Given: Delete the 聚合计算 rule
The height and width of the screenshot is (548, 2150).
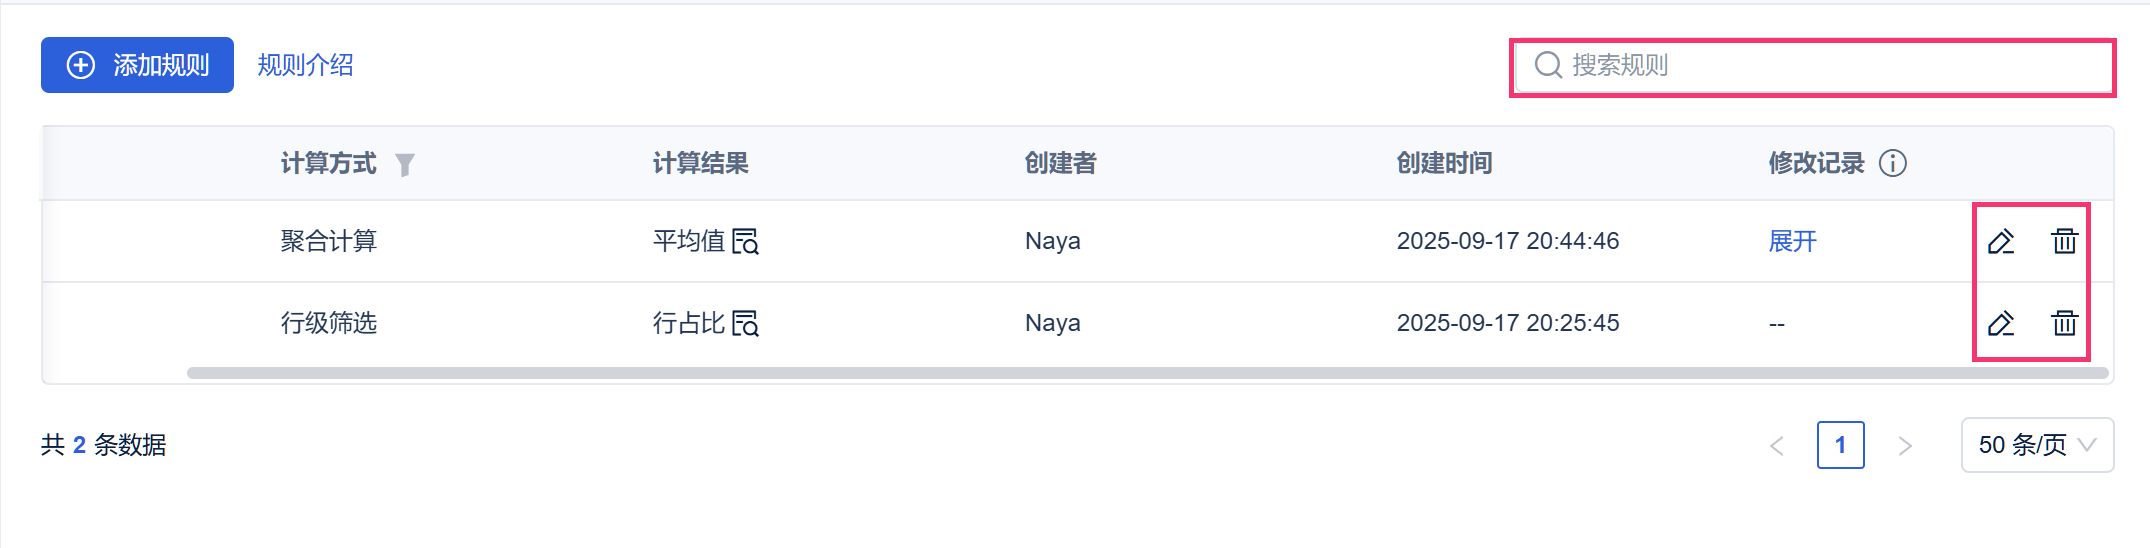Looking at the screenshot, I should (2065, 241).
